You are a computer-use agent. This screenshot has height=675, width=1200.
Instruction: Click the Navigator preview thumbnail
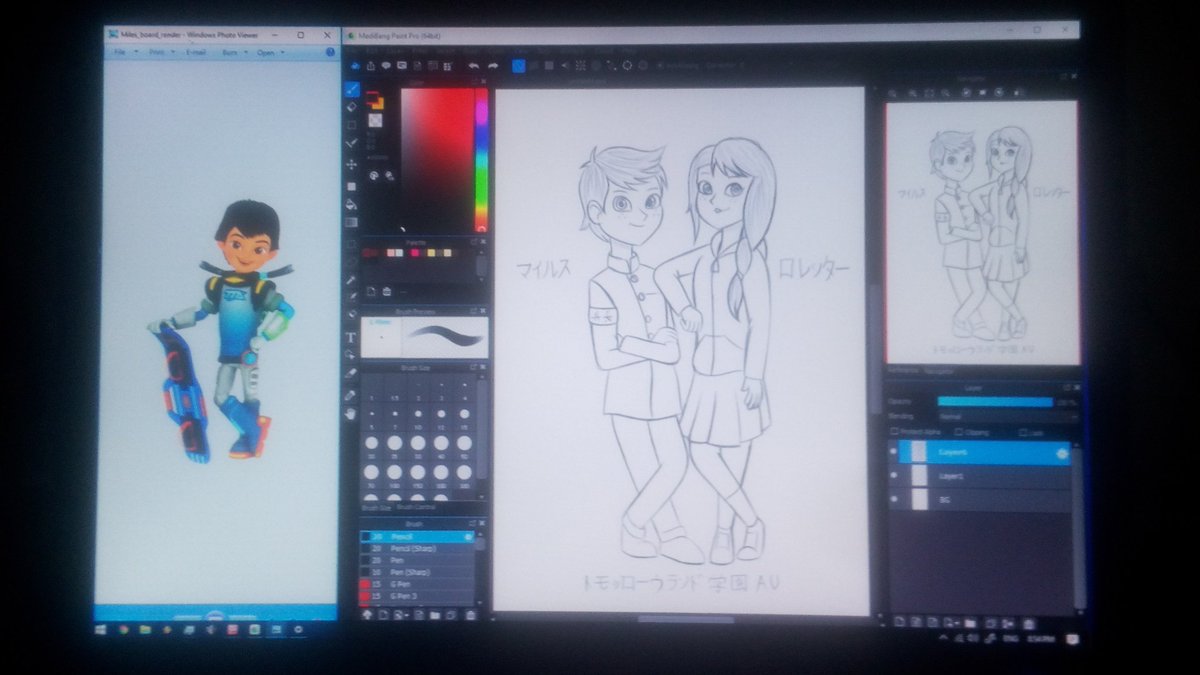[982, 233]
